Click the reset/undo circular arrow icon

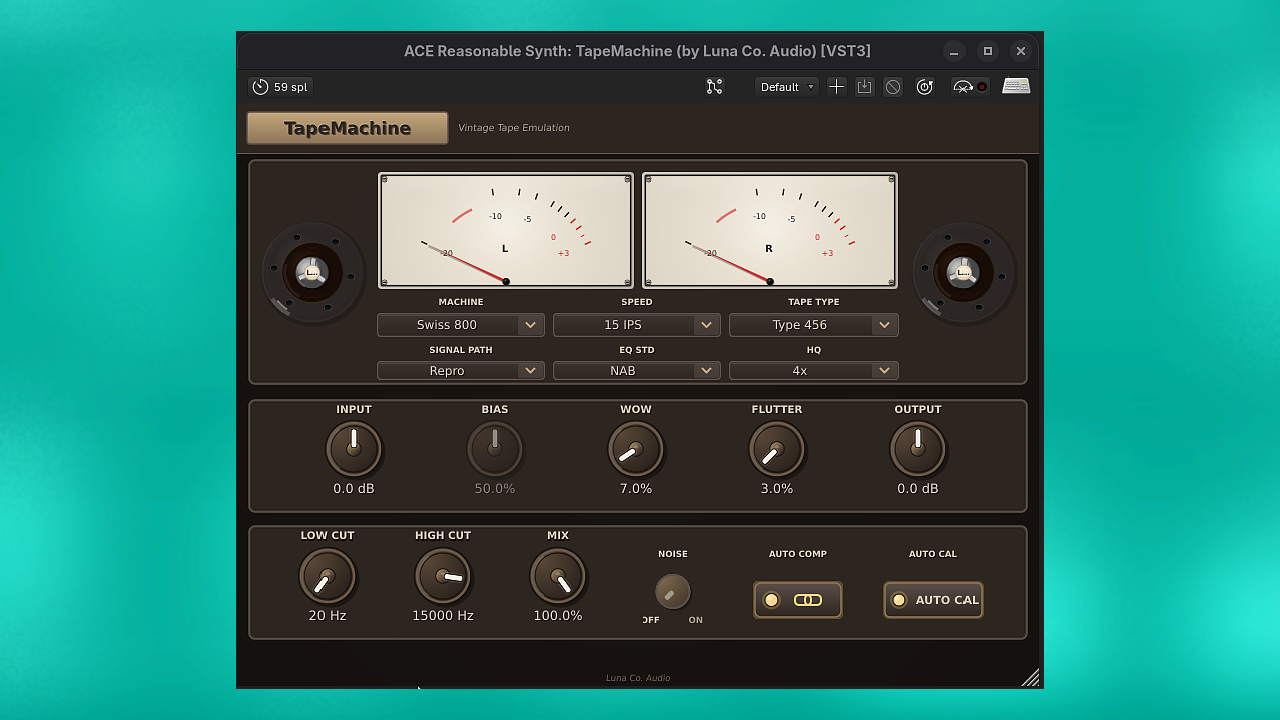924,86
